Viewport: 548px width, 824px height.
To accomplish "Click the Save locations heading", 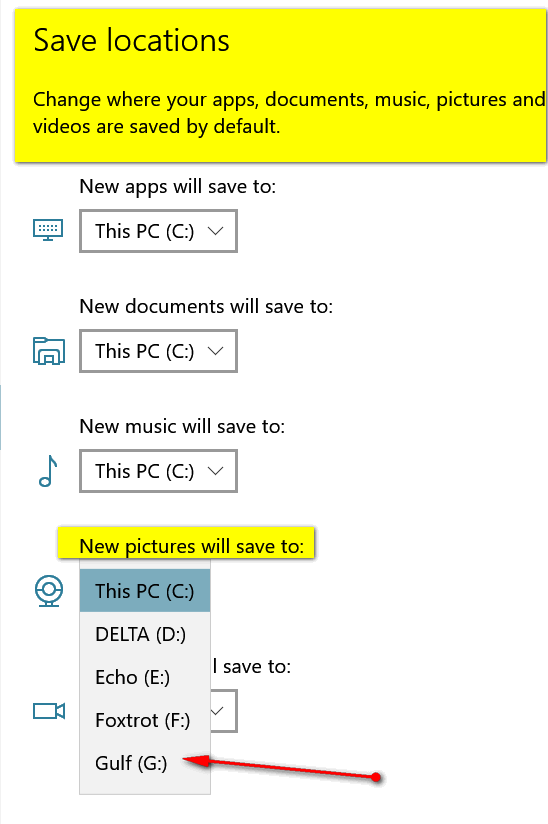I will pos(131,40).
